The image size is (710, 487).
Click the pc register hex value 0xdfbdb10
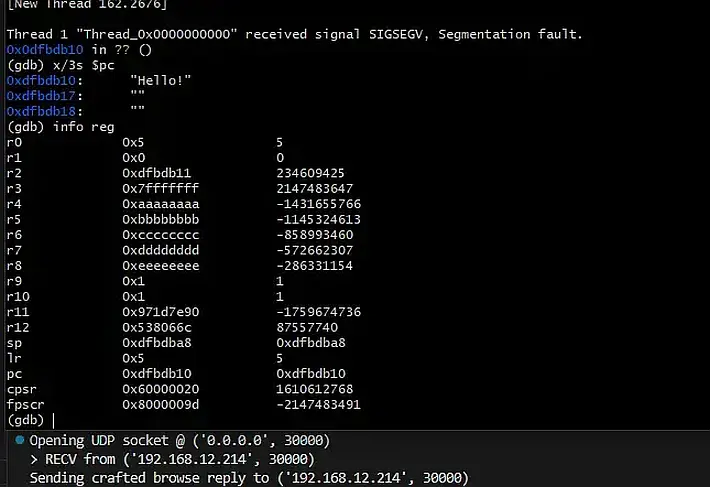coord(157,373)
